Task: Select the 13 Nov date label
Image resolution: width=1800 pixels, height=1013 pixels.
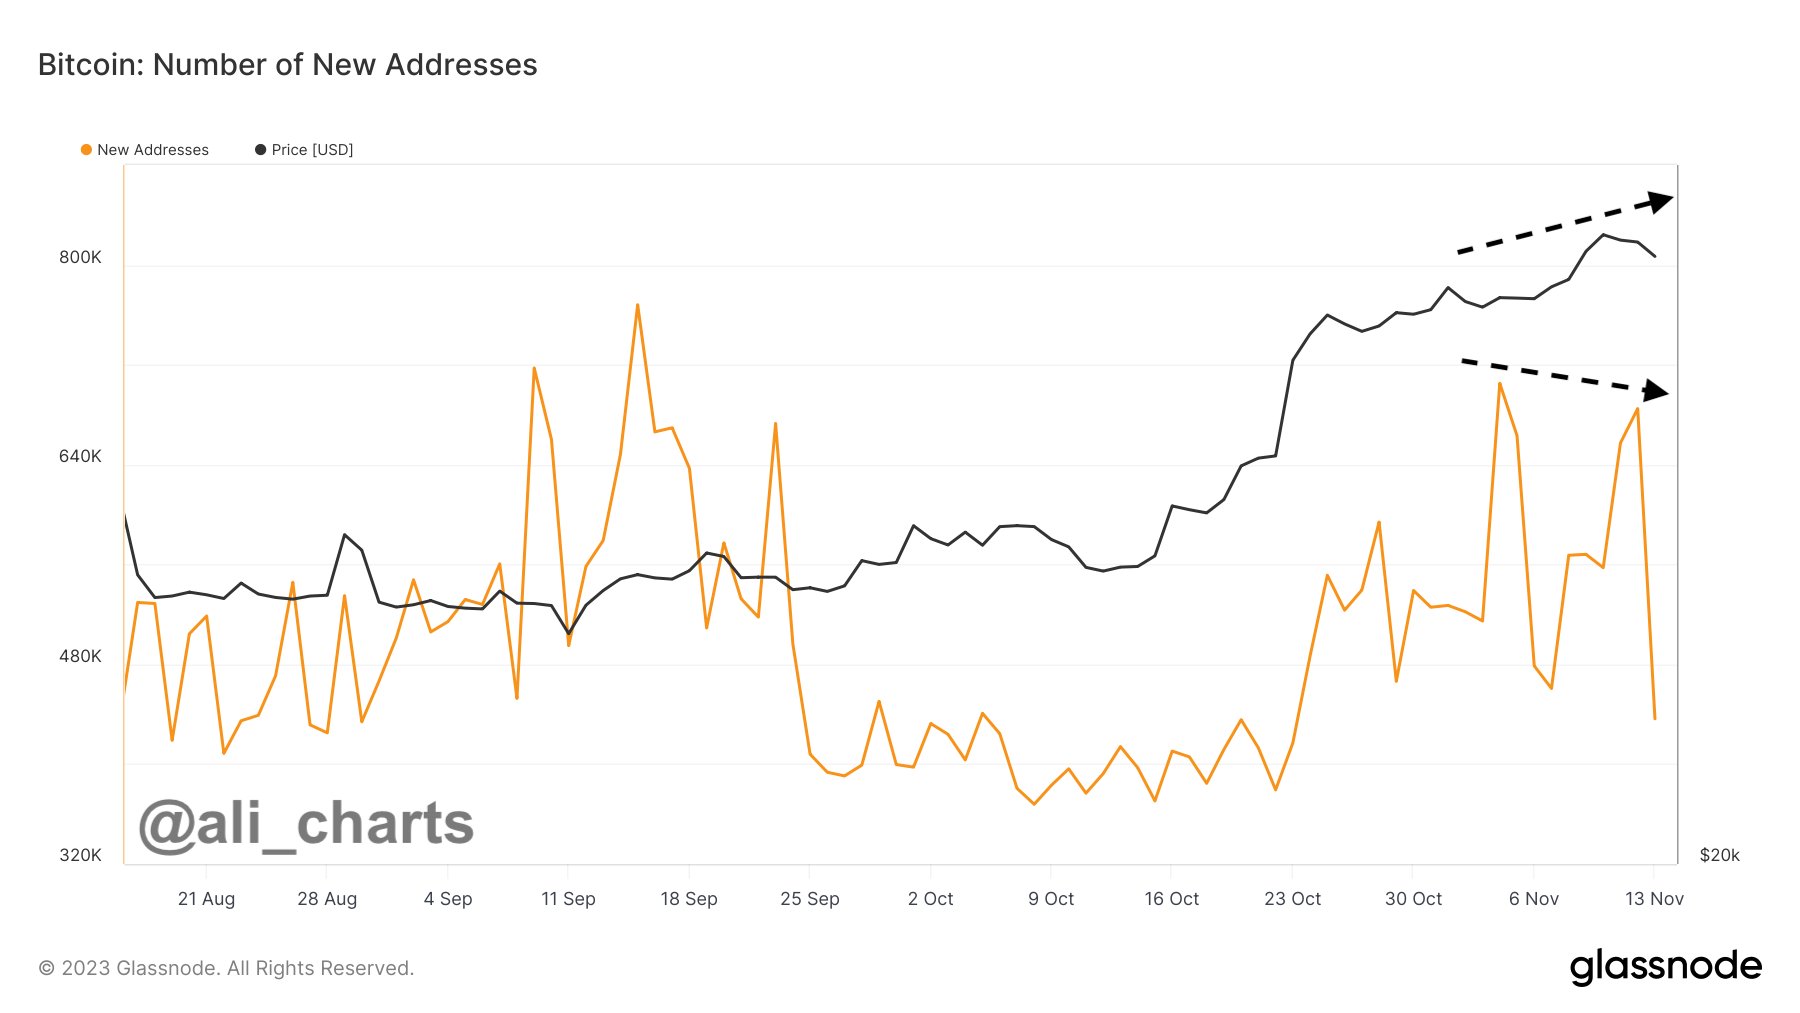Action: (x=1654, y=899)
